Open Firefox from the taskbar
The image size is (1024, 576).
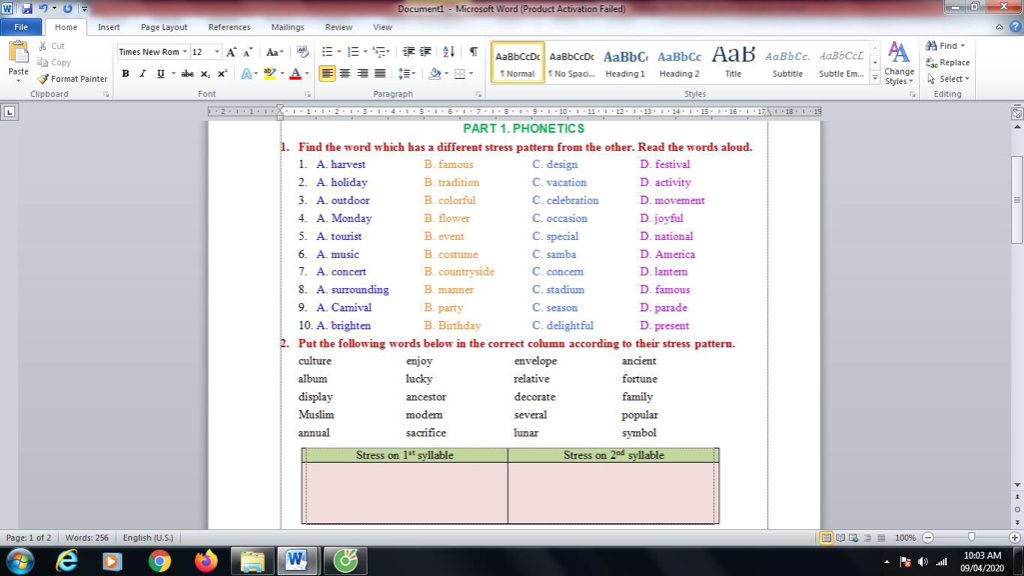click(206, 561)
